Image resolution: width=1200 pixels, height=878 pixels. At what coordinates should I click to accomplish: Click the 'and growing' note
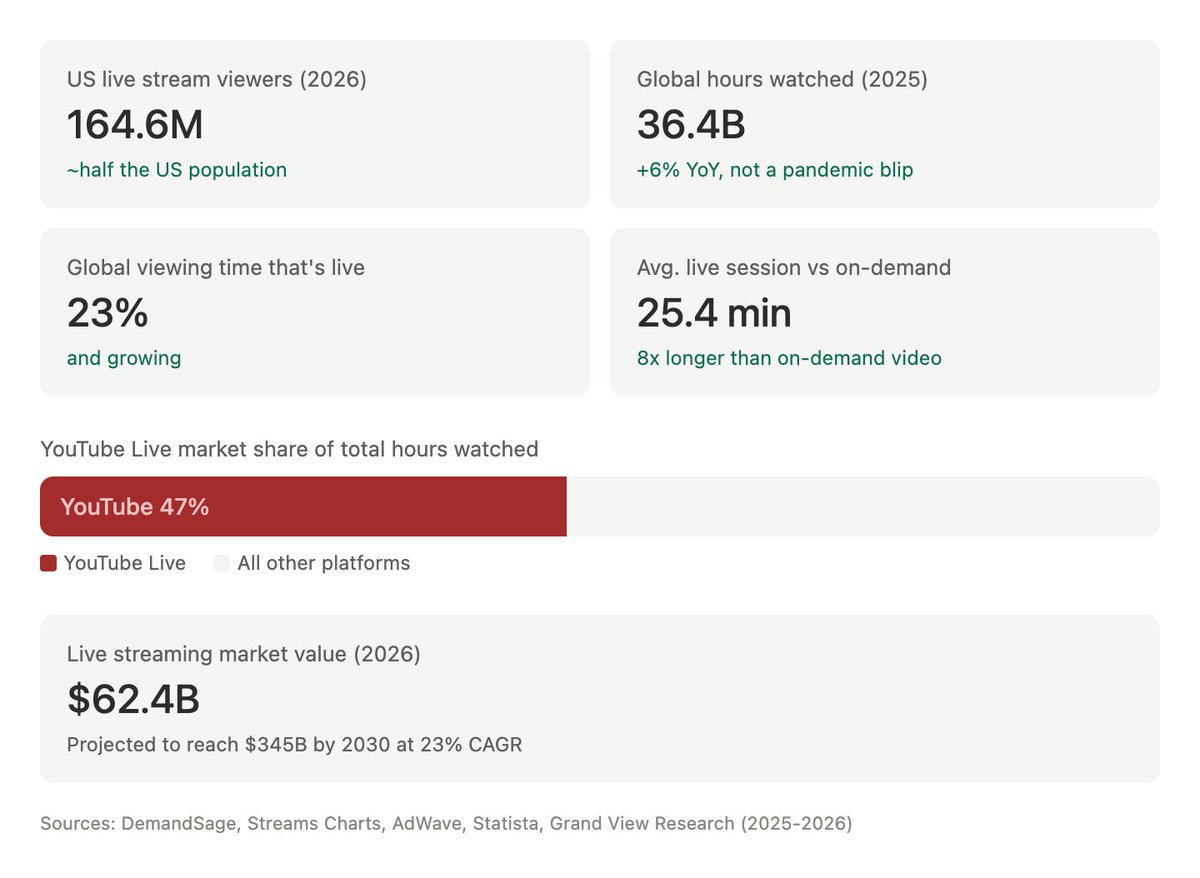pos(124,358)
